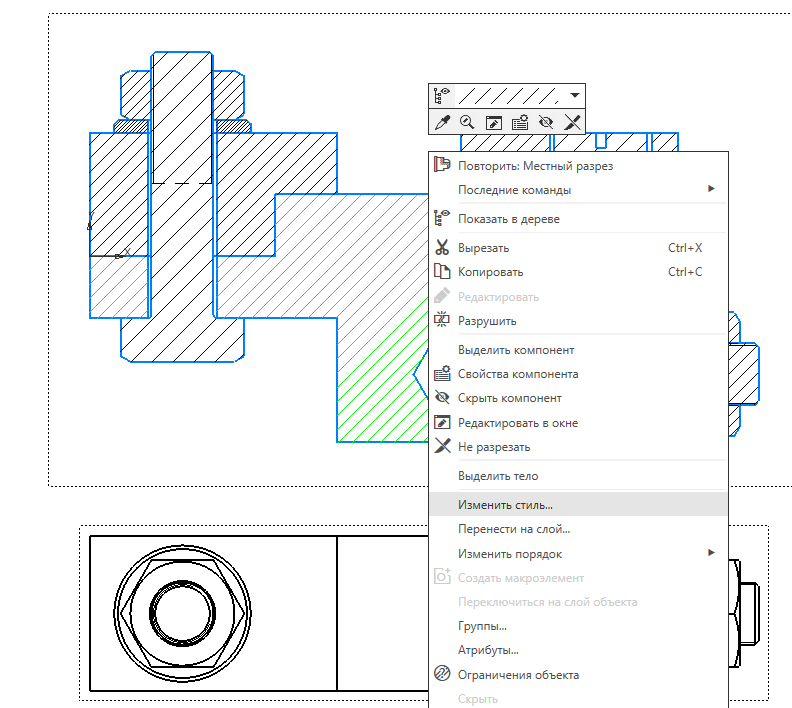Click the Ctrl+C shortcut label
The image size is (792, 708).
point(685,272)
